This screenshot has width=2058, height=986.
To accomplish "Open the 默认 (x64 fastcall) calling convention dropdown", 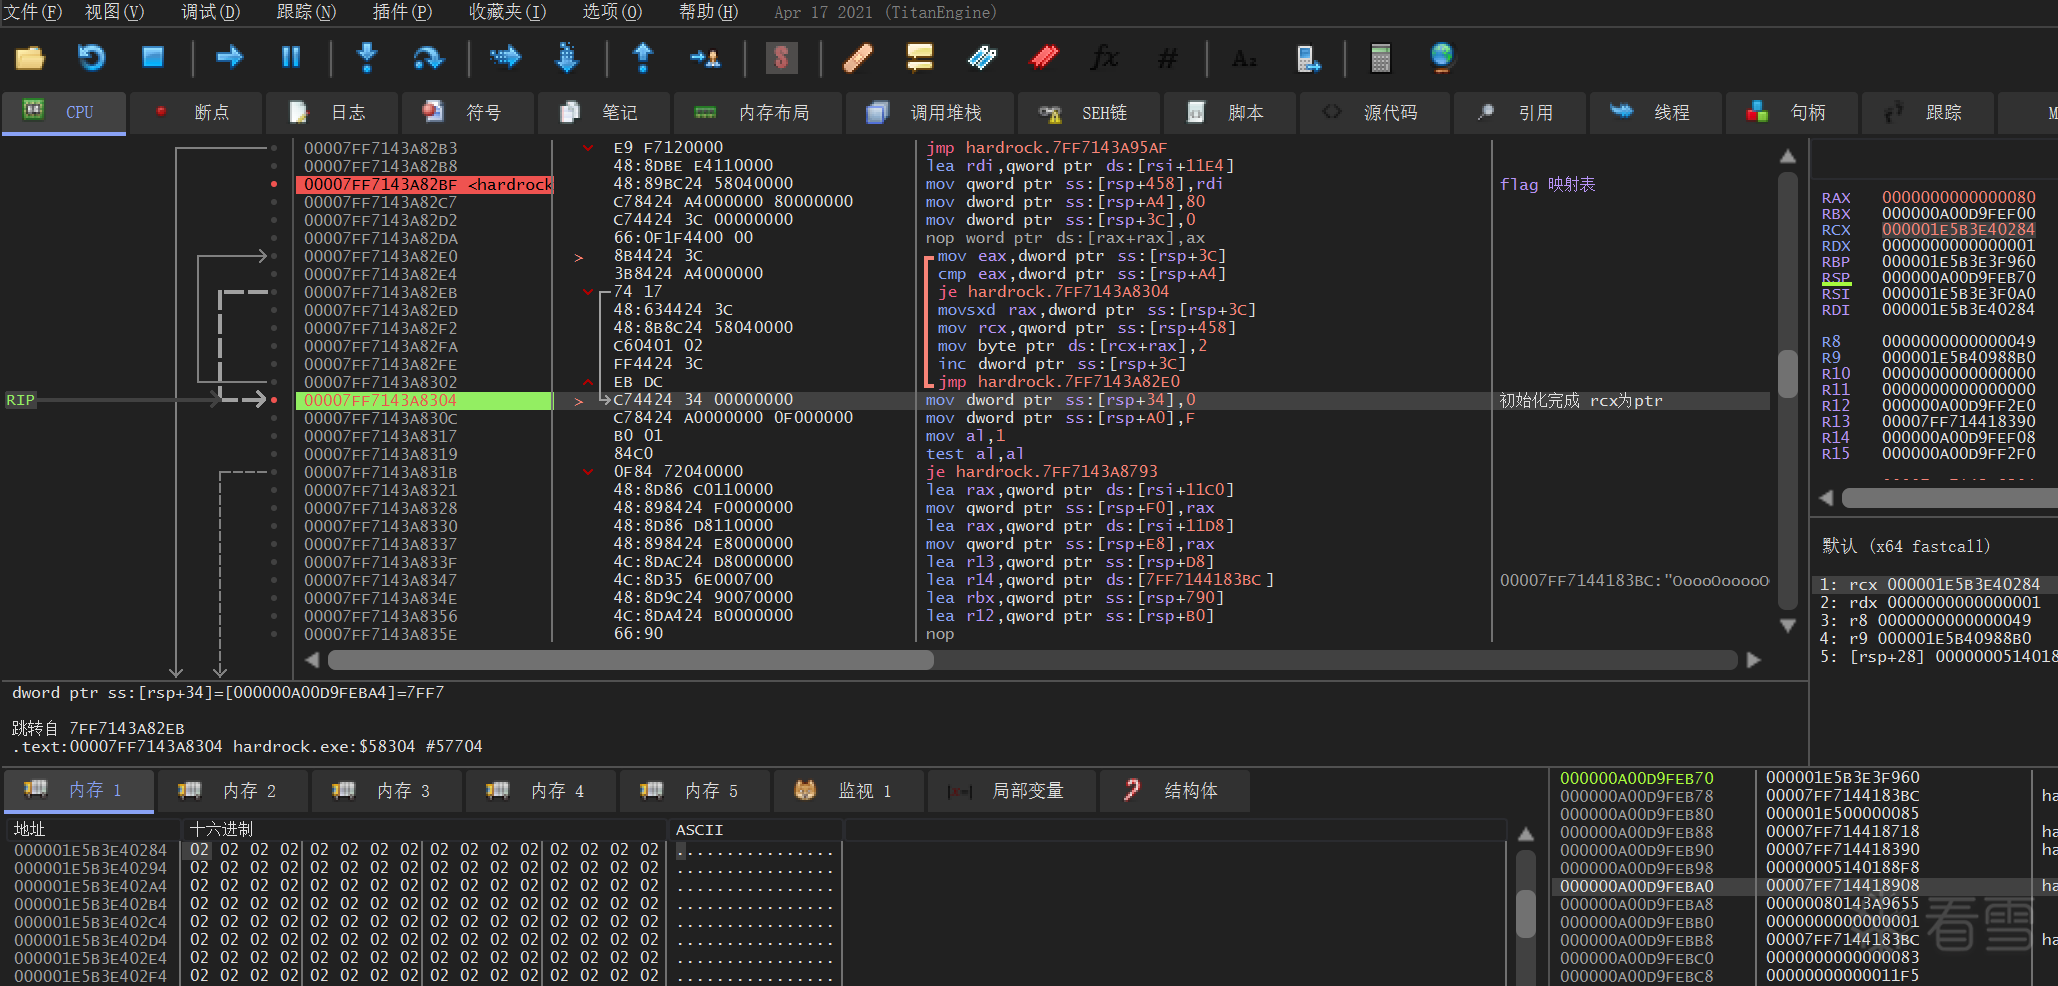I will pos(1906,546).
